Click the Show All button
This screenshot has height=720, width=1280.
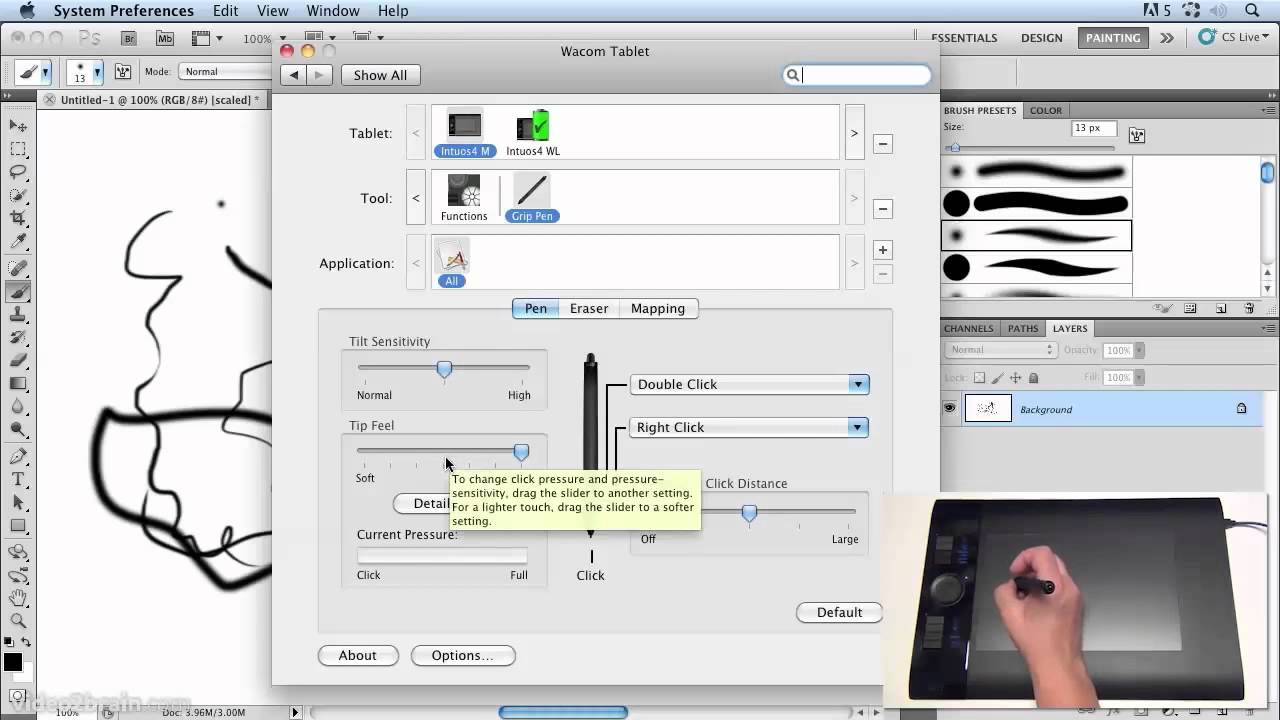tap(380, 75)
